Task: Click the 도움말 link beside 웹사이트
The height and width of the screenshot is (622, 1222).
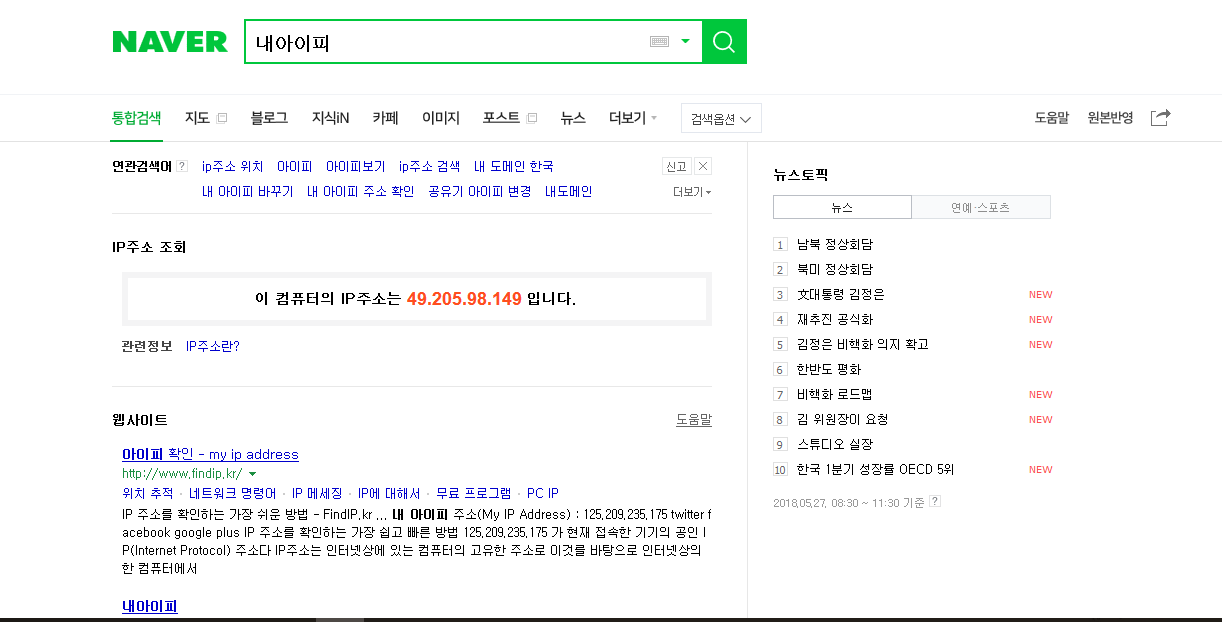Action: (694, 420)
